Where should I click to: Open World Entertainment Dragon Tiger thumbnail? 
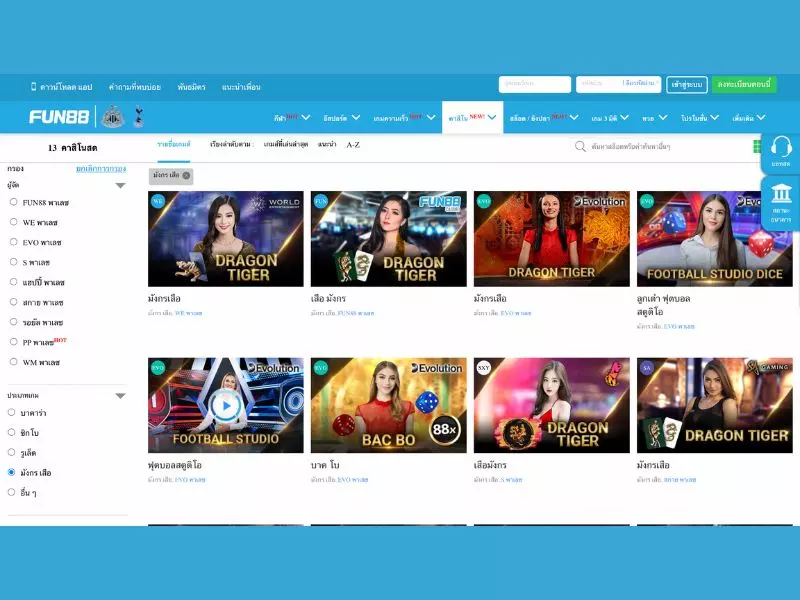pos(226,239)
